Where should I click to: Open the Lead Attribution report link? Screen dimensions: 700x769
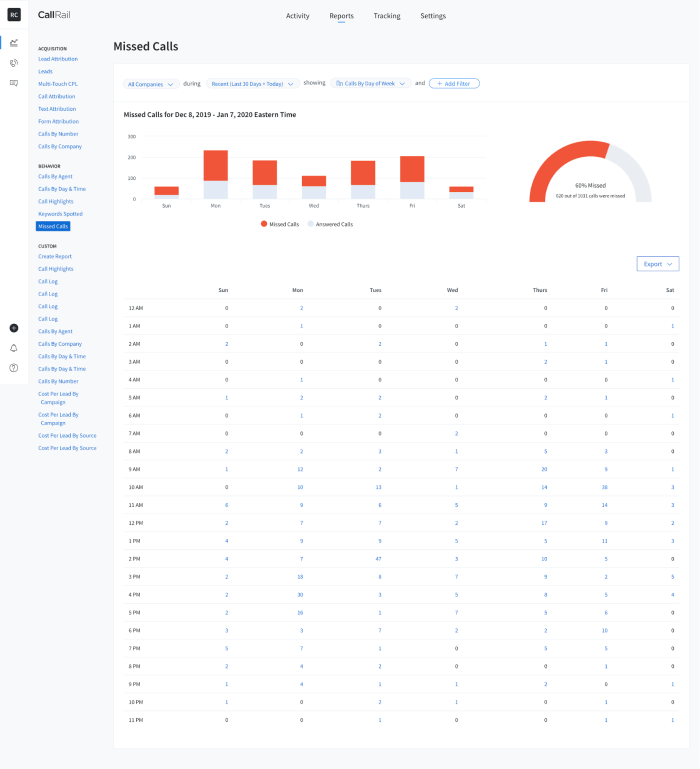58,59
